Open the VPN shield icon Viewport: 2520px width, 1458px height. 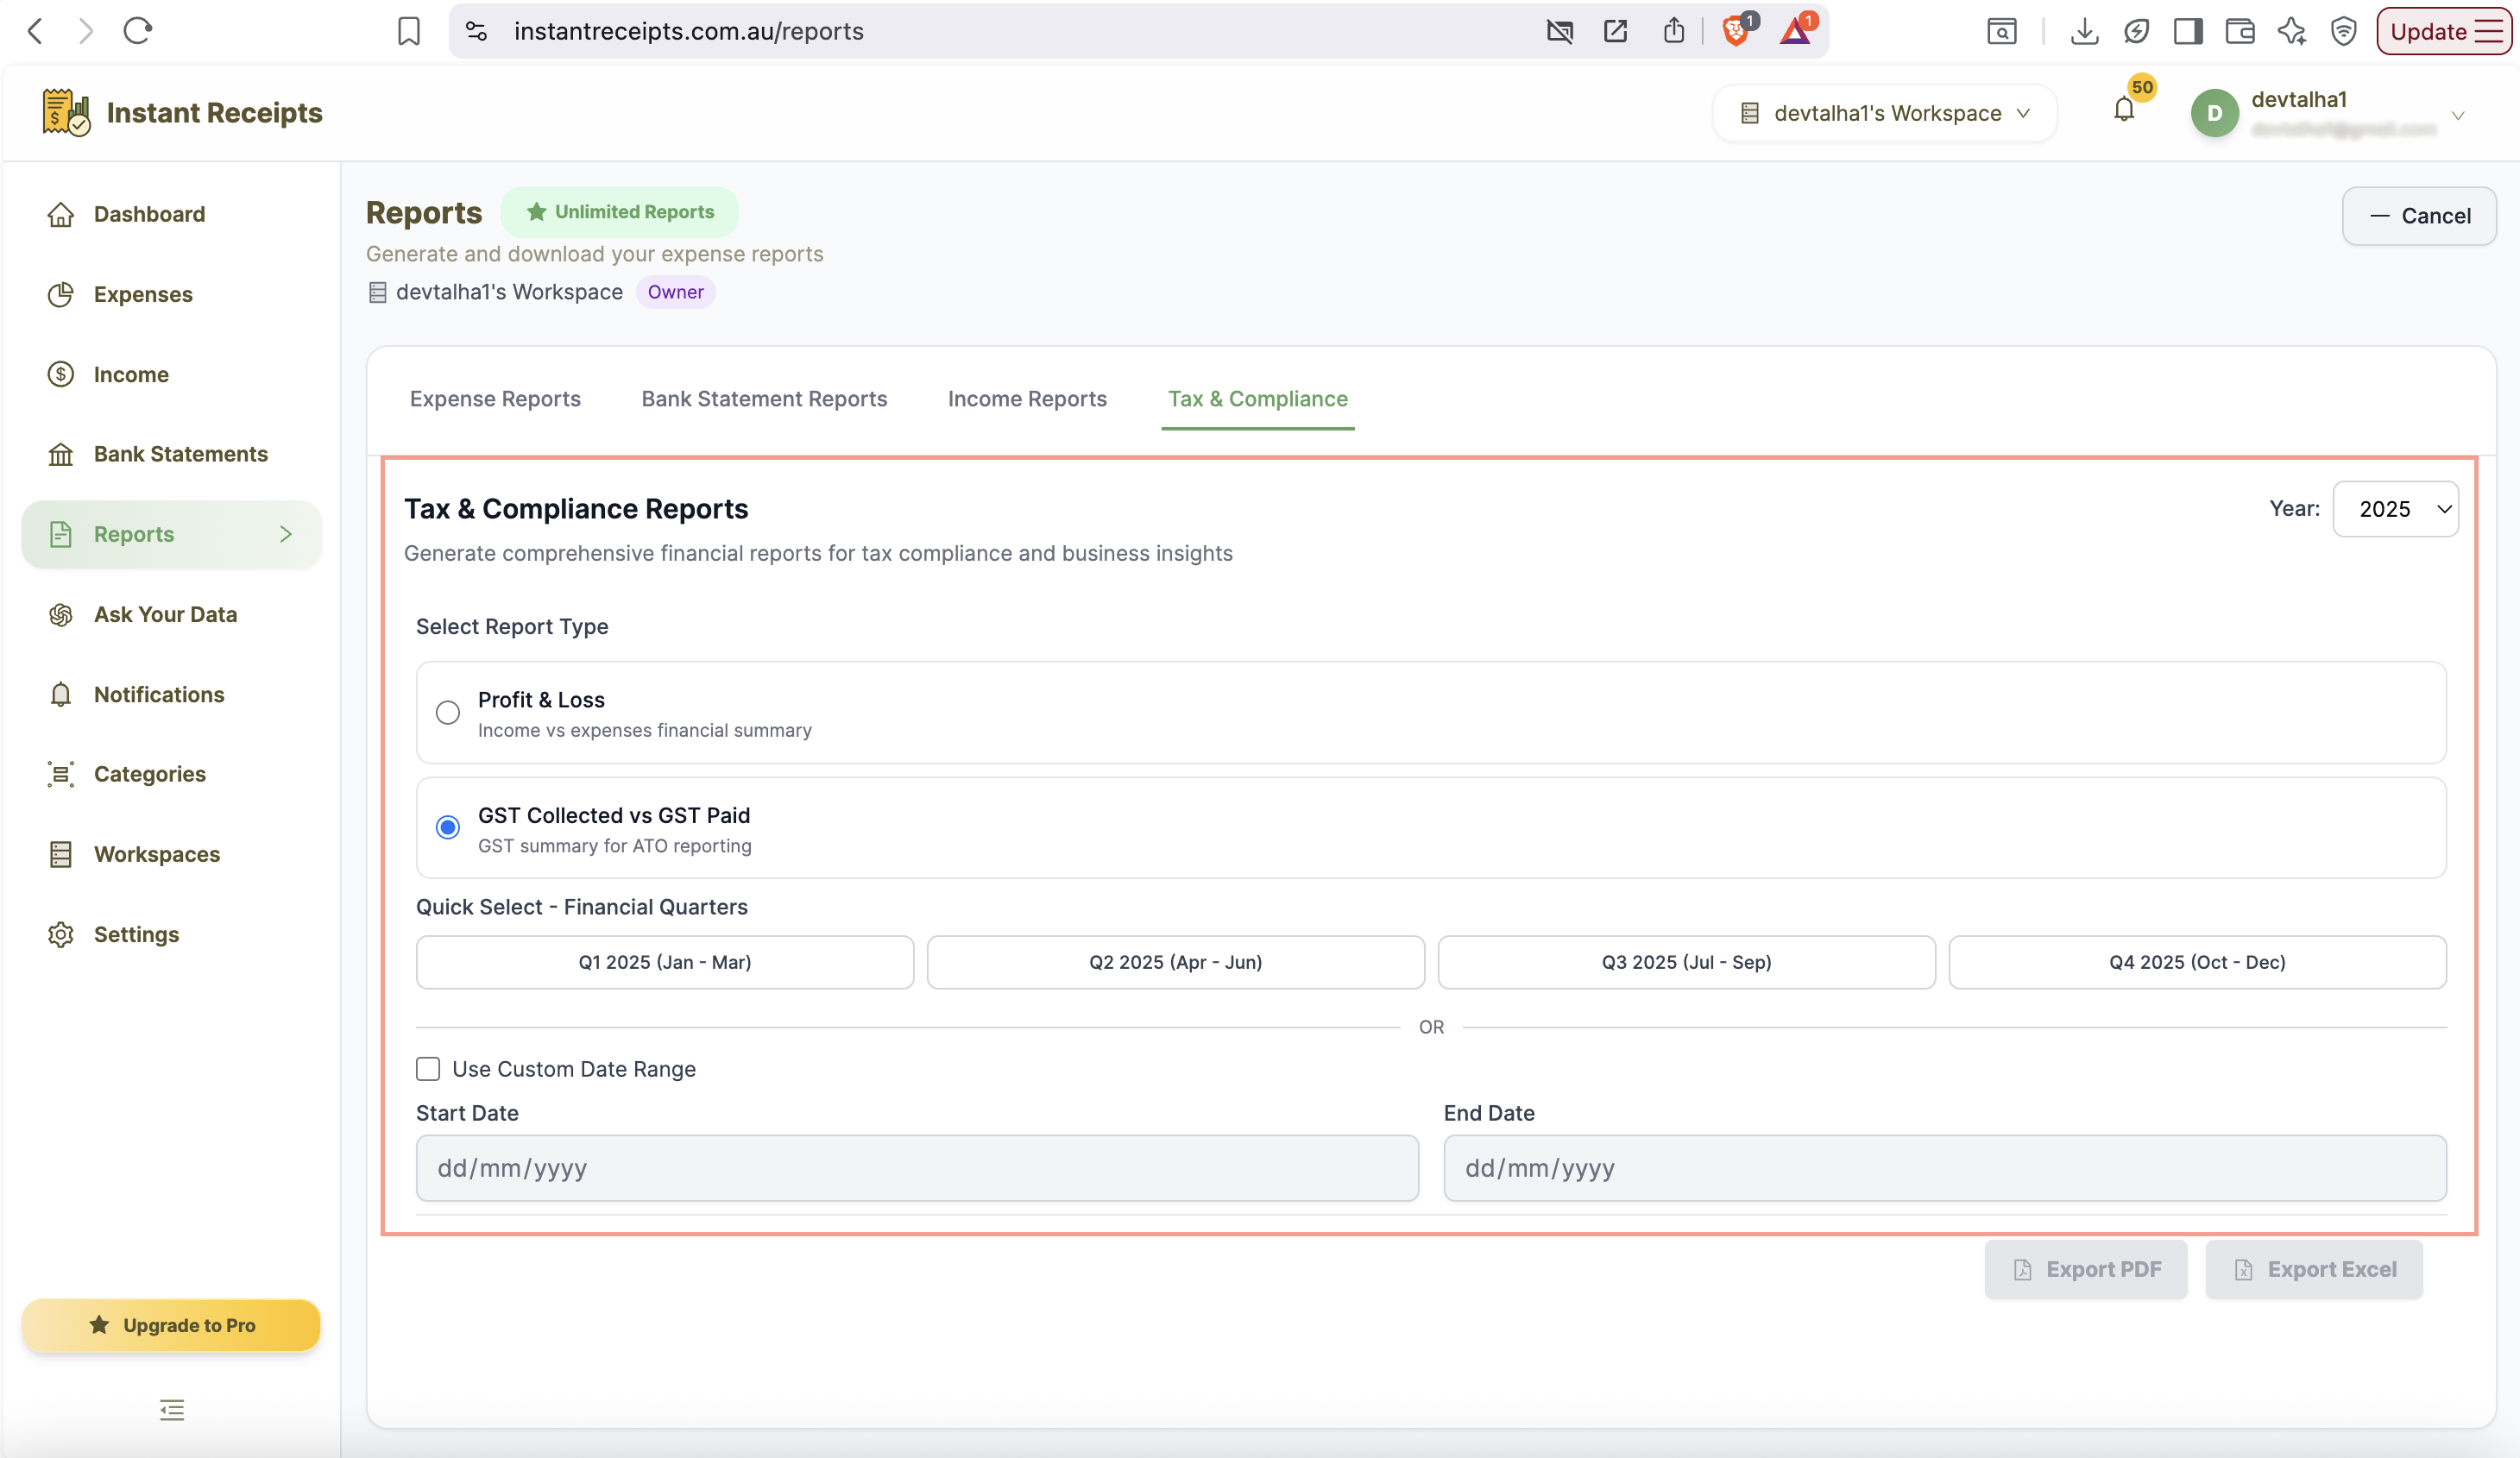2344,31
